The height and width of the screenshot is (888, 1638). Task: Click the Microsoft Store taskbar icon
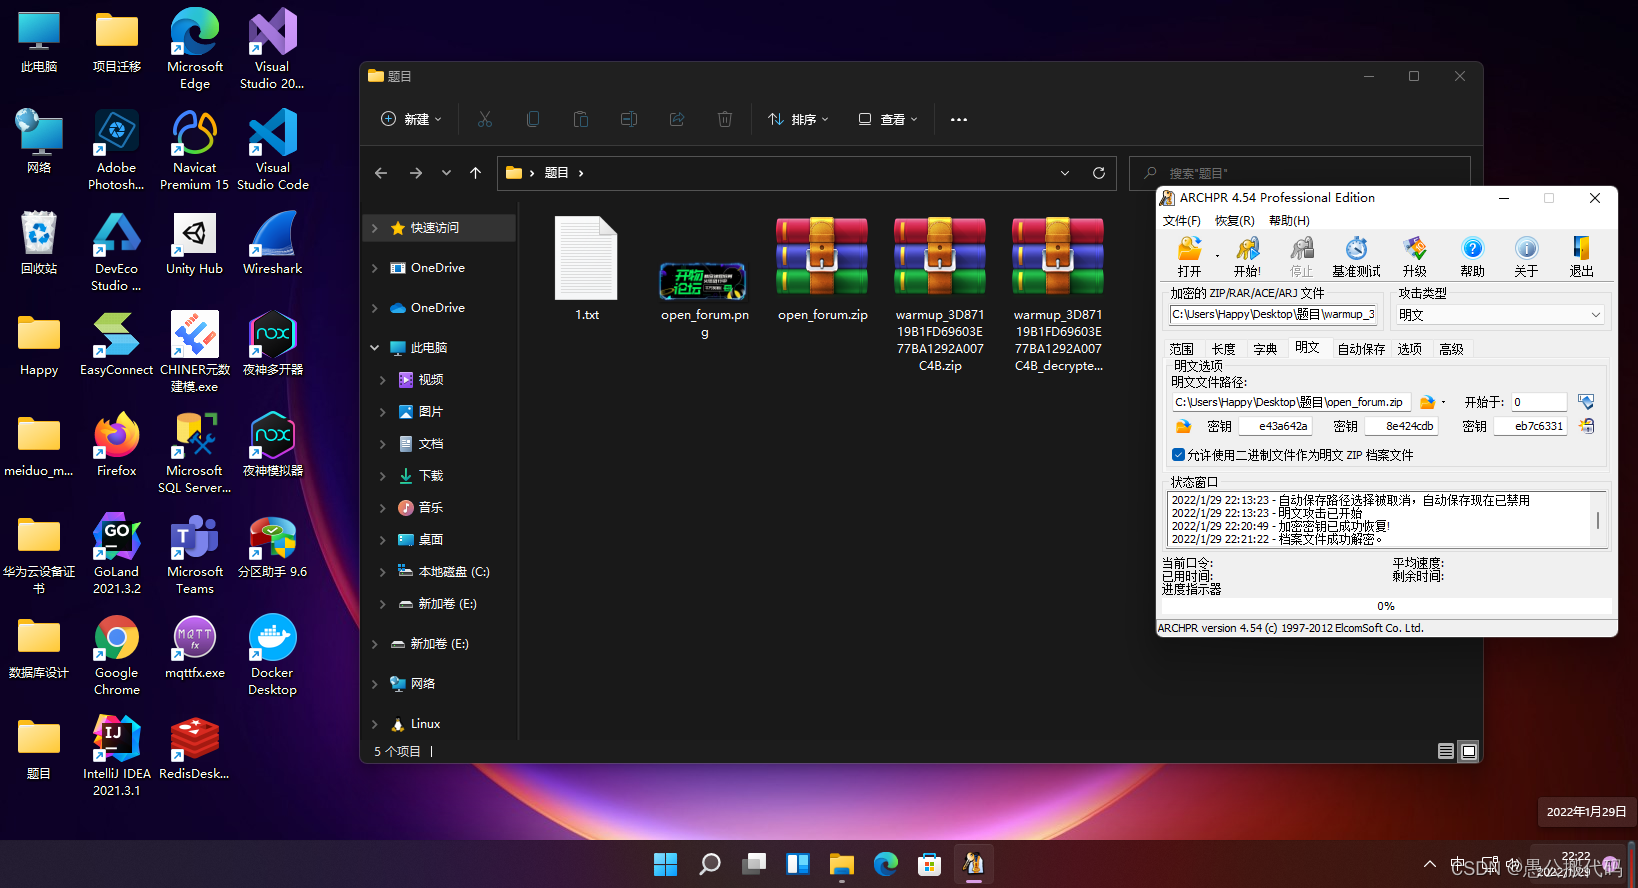(x=929, y=864)
